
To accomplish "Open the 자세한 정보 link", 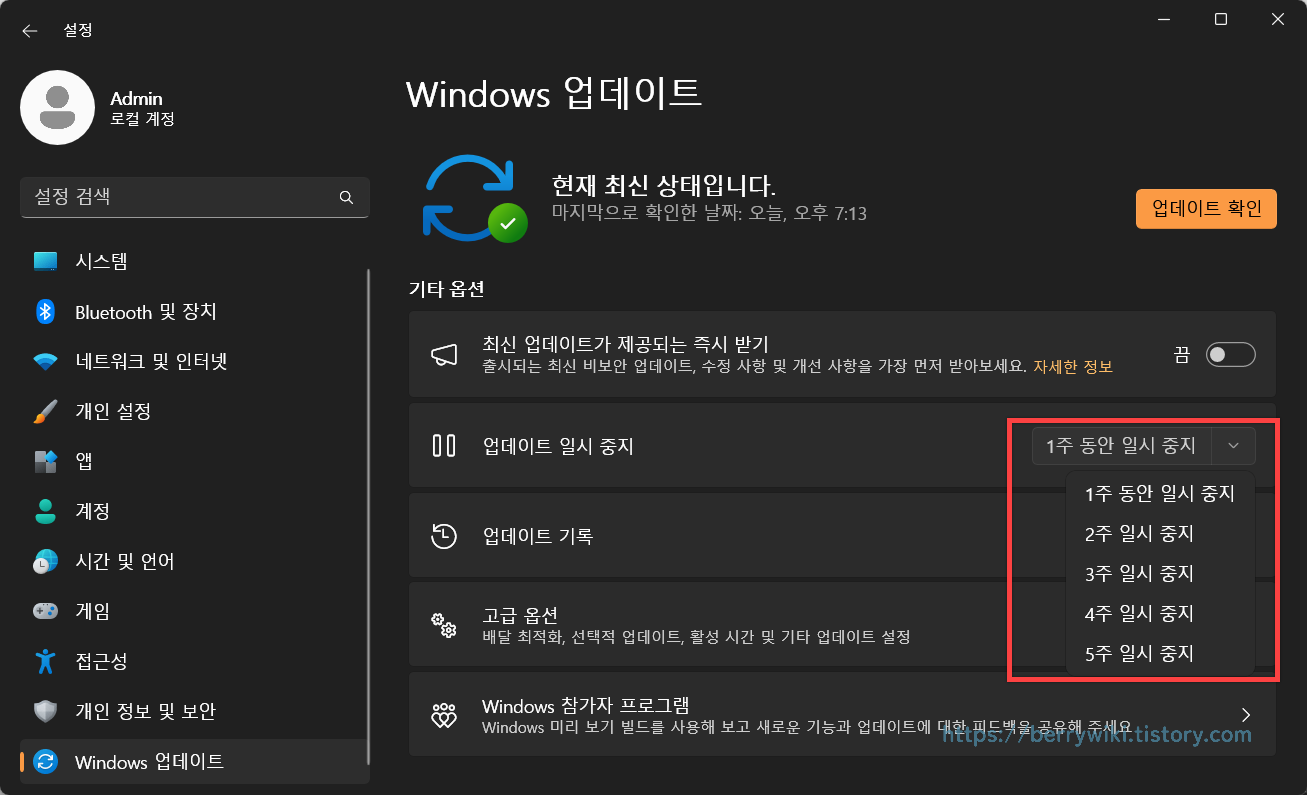I will pos(1074,366).
